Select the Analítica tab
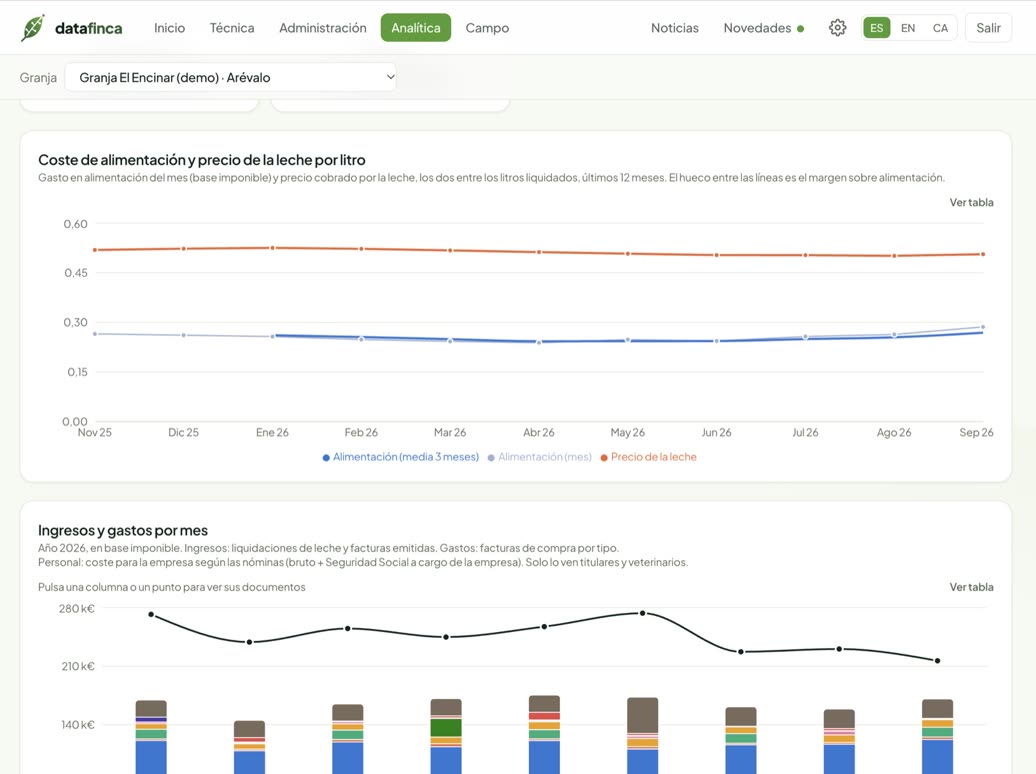1036x774 pixels. (x=416, y=28)
